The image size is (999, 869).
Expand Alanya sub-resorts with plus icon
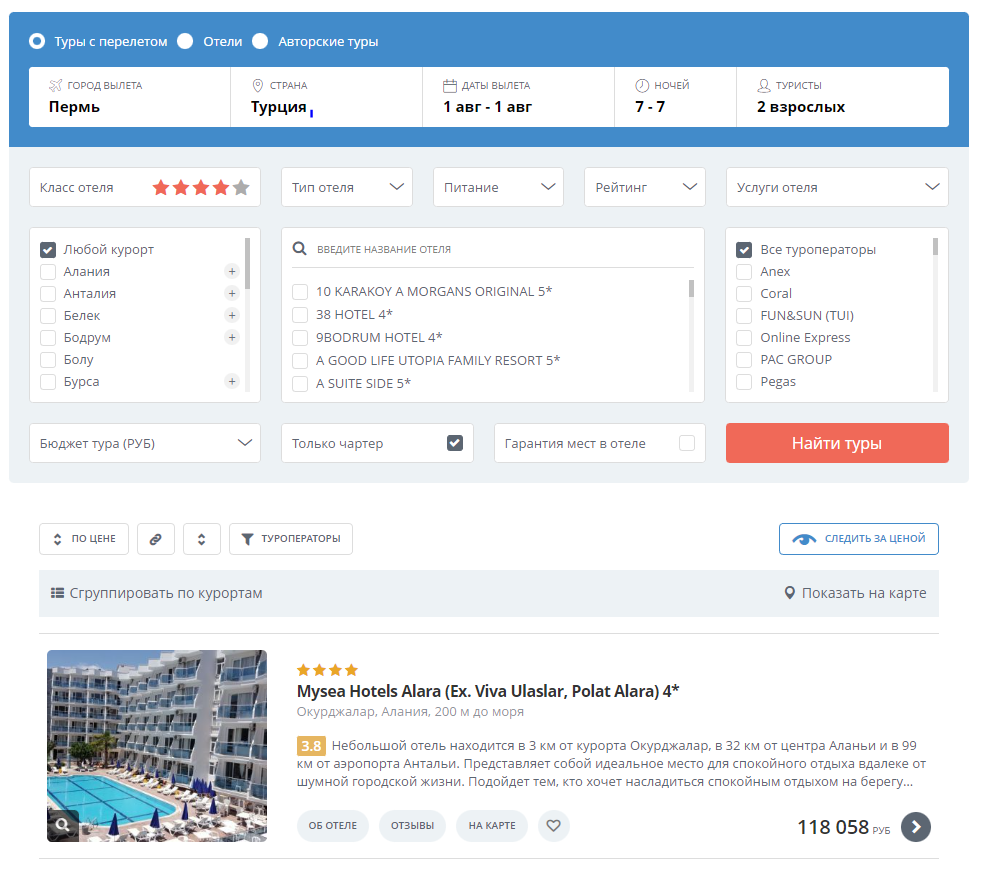point(232,271)
